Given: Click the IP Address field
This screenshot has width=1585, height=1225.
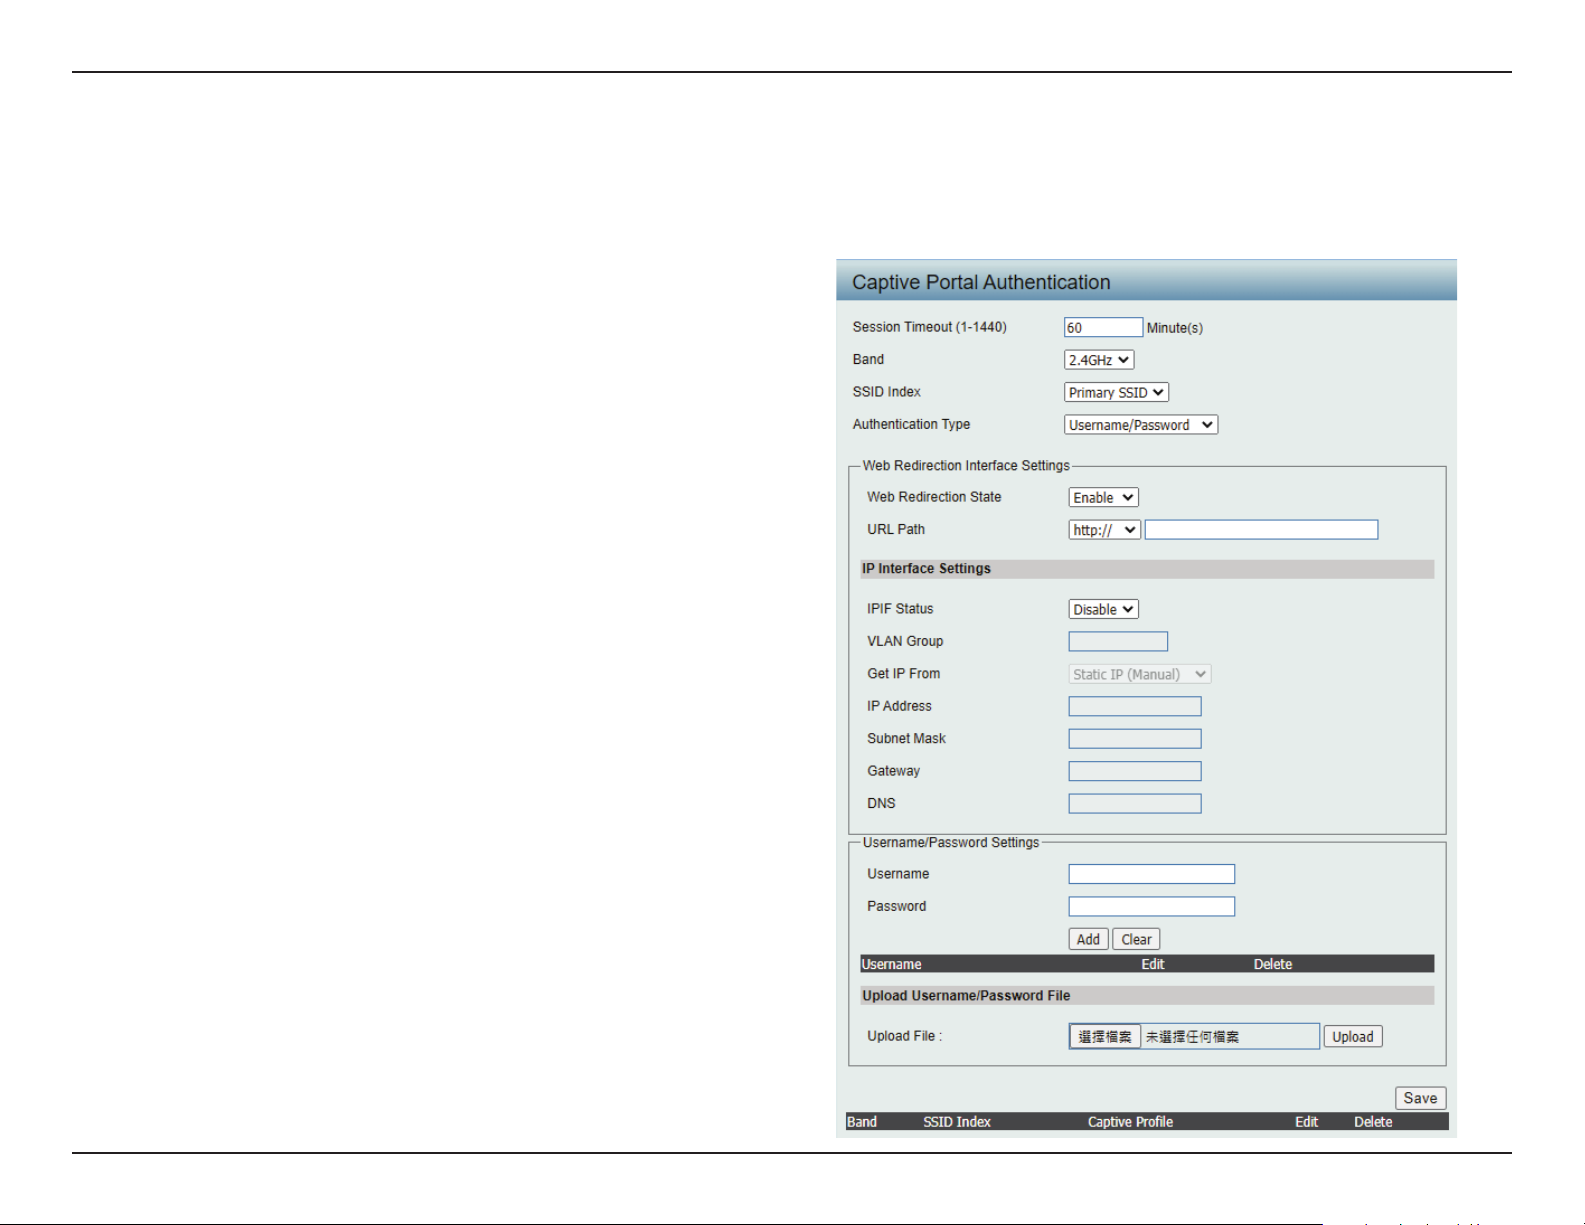Looking at the screenshot, I should 1135,707.
